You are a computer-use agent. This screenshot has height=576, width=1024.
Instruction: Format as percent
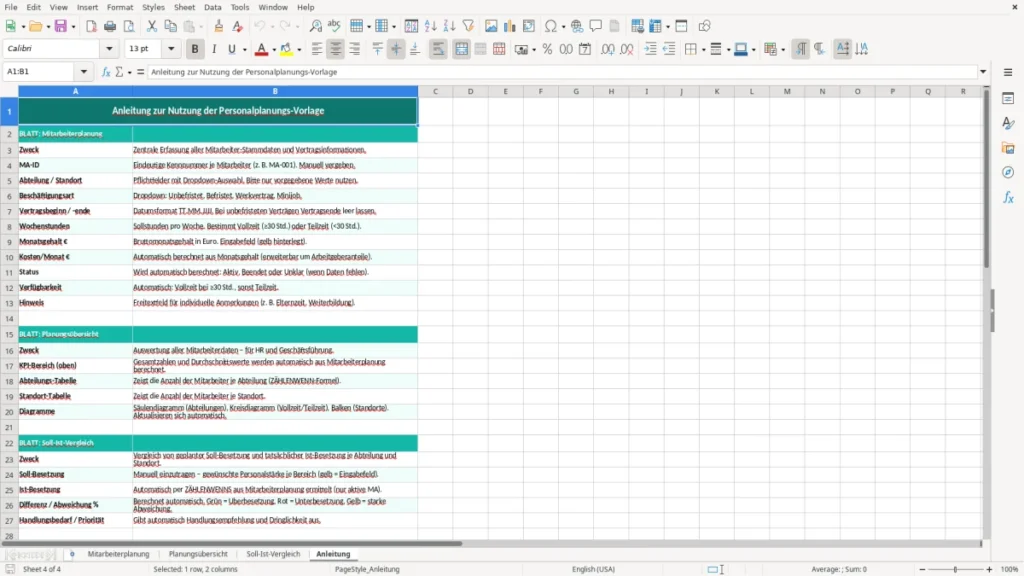(547, 49)
